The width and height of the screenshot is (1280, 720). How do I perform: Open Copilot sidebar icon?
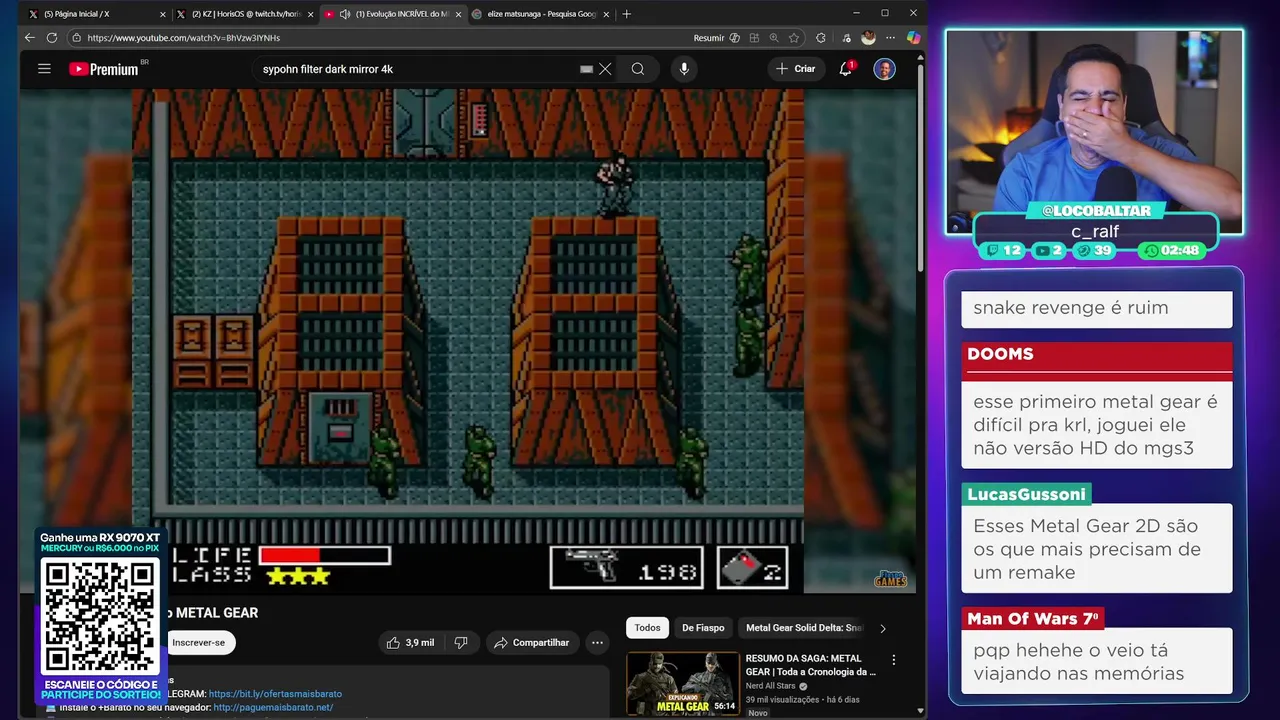(x=913, y=38)
